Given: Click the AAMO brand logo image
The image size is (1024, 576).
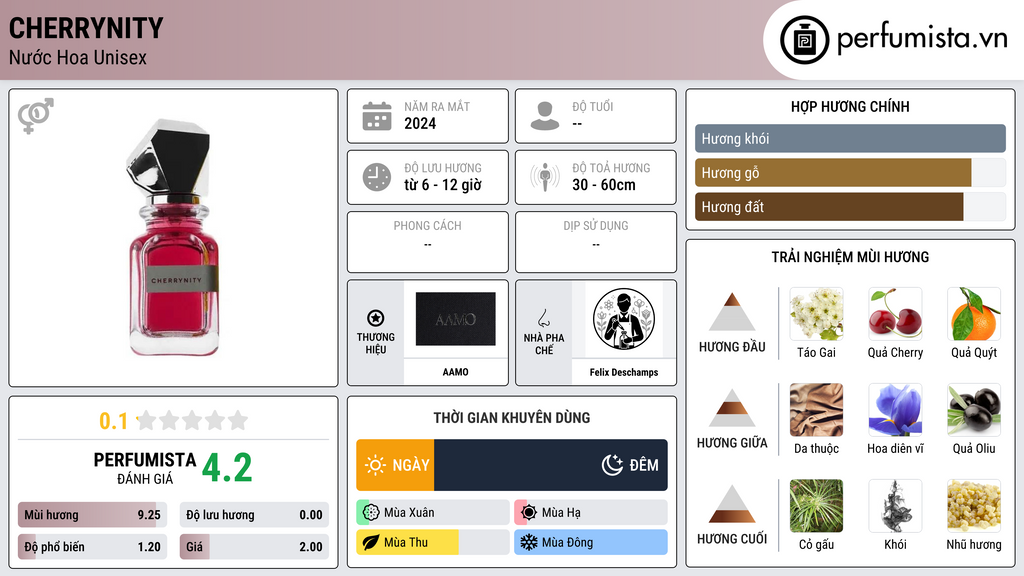Looking at the screenshot, I should pos(455,319).
